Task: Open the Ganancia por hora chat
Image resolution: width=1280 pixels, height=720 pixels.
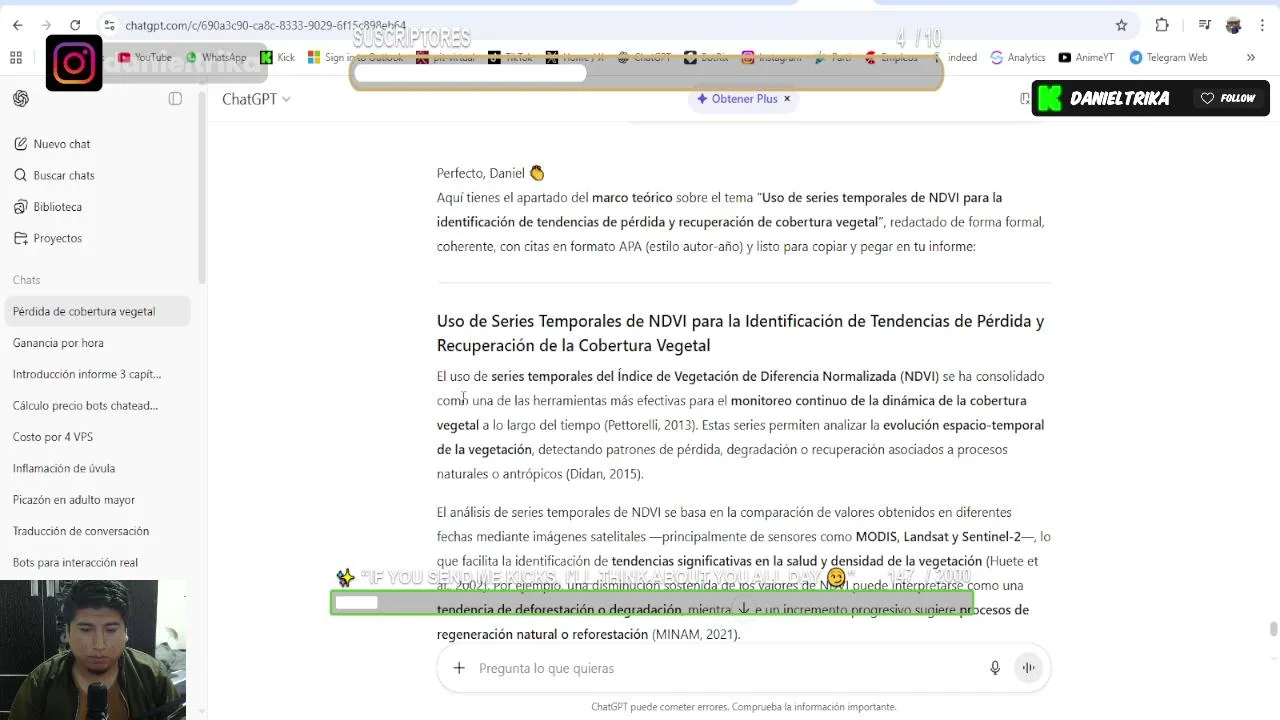Action: tap(97, 343)
